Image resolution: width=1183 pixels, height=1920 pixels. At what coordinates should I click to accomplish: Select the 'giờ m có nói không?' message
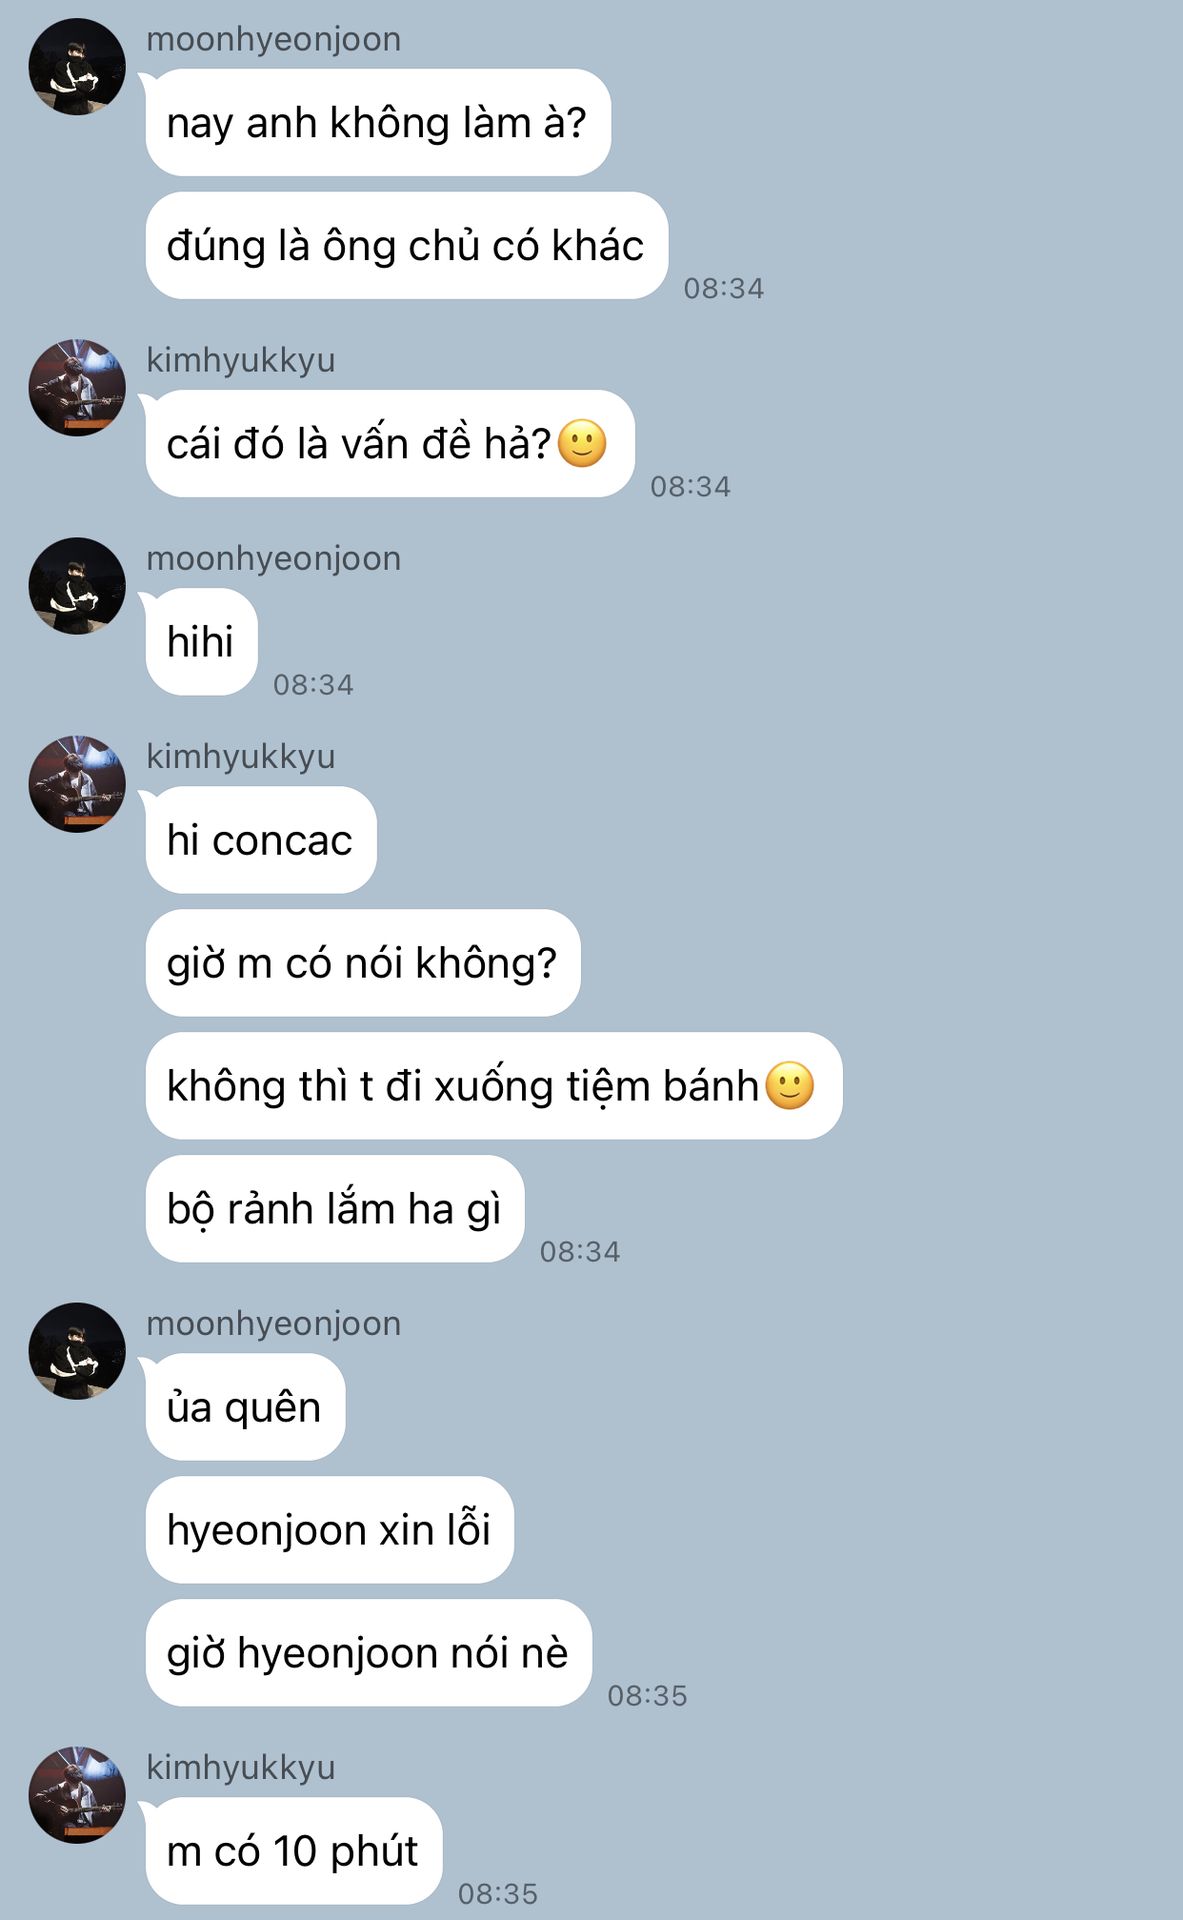[x=363, y=963]
